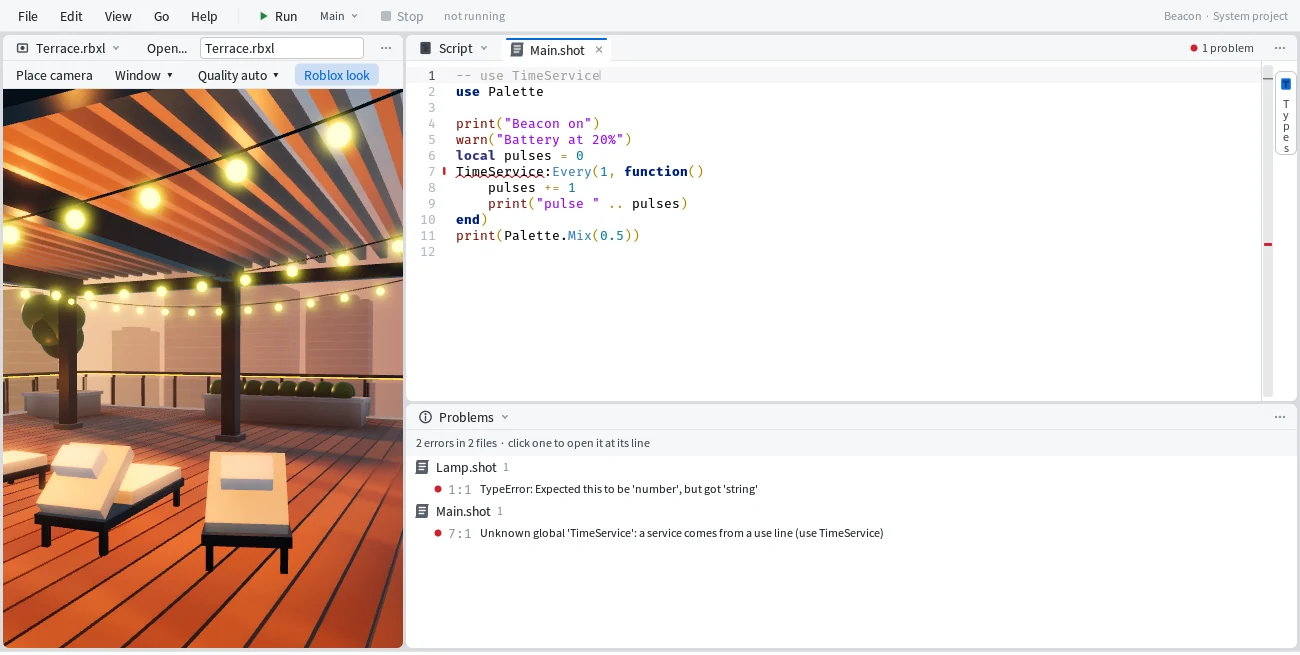This screenshot has width=1300, height=655.
Task: Open the Types side panel icon
Action: [x=1286, y=84]
